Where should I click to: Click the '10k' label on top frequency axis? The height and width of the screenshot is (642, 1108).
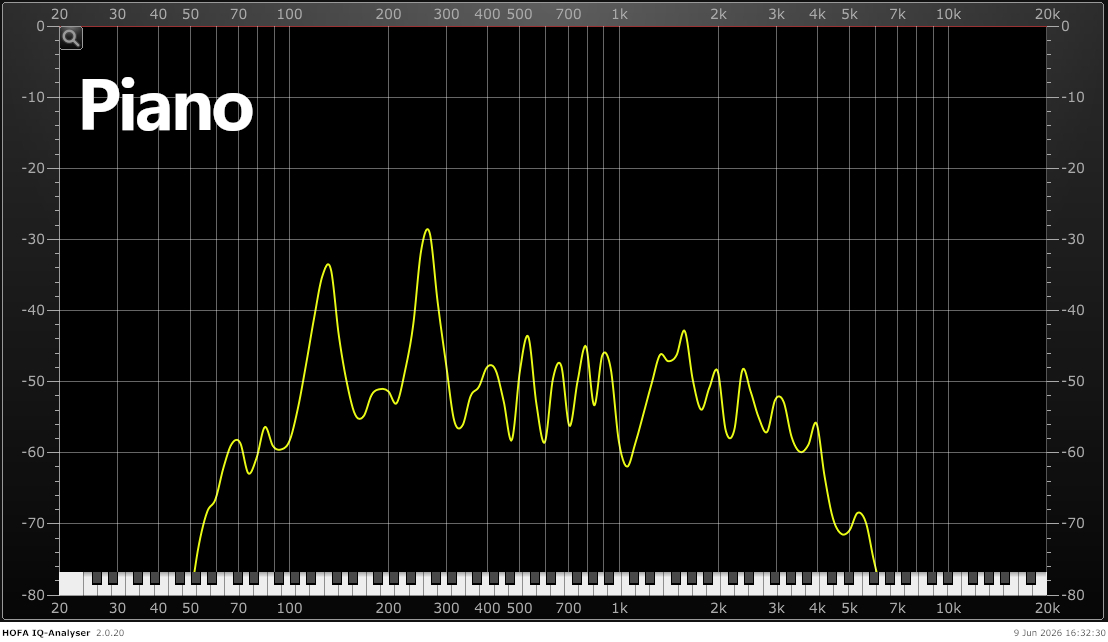point(948,14)
